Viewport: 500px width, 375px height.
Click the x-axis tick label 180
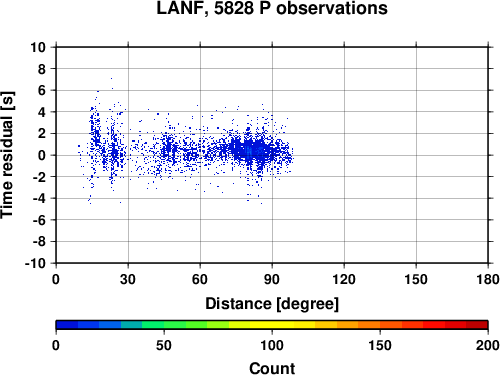[x=488, y=279]
